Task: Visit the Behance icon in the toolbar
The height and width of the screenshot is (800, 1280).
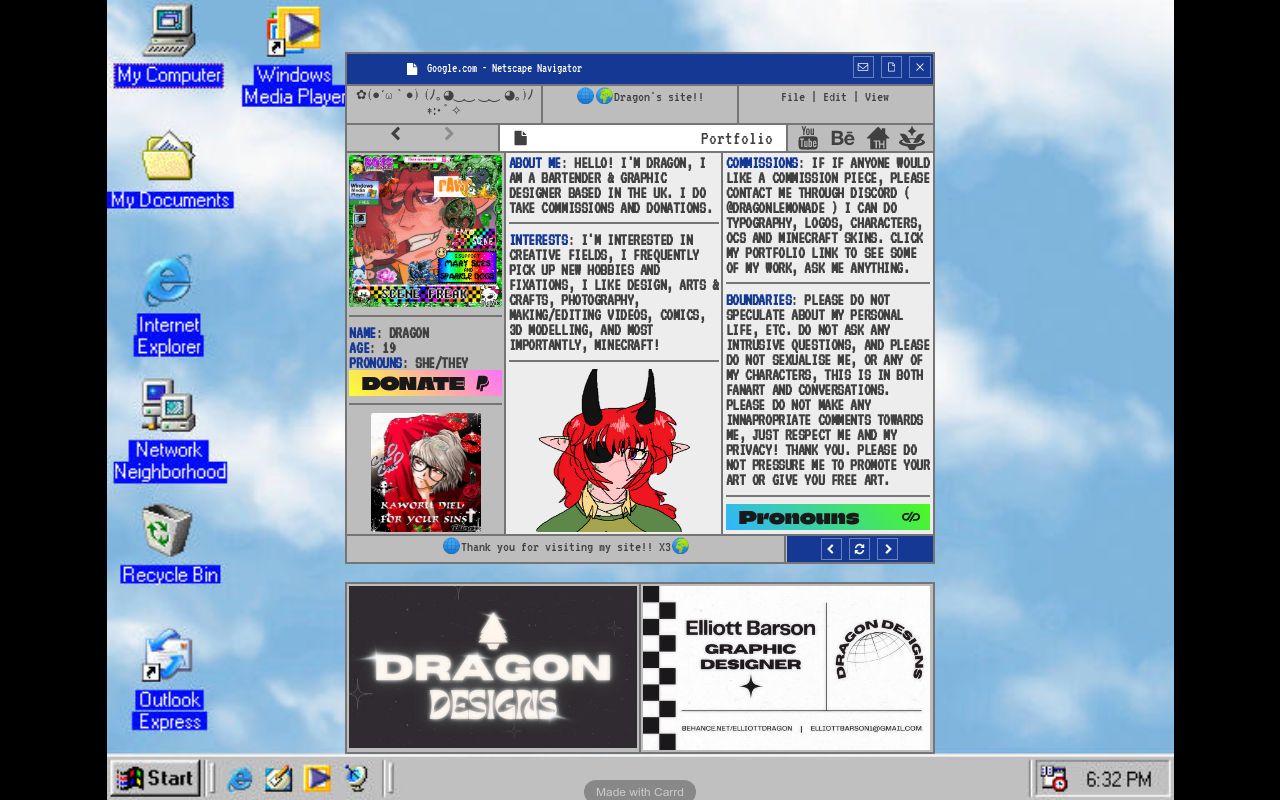Action: (843, 137)
